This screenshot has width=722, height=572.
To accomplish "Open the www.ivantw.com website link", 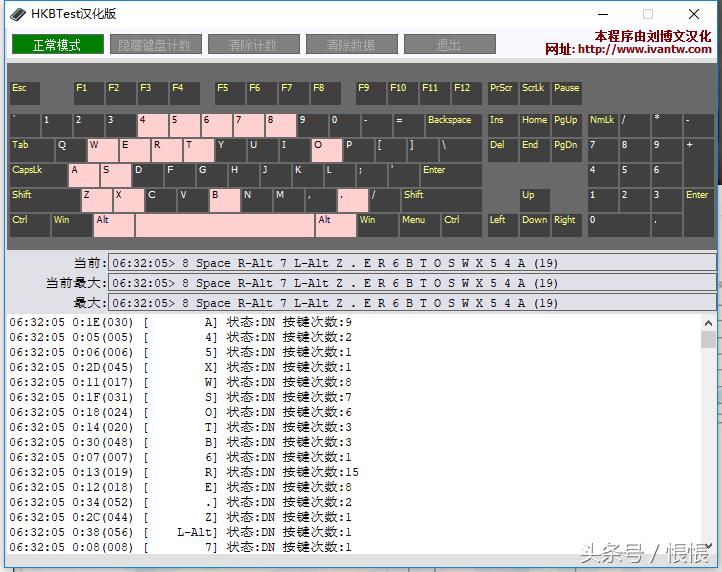I will pos(645,49).
